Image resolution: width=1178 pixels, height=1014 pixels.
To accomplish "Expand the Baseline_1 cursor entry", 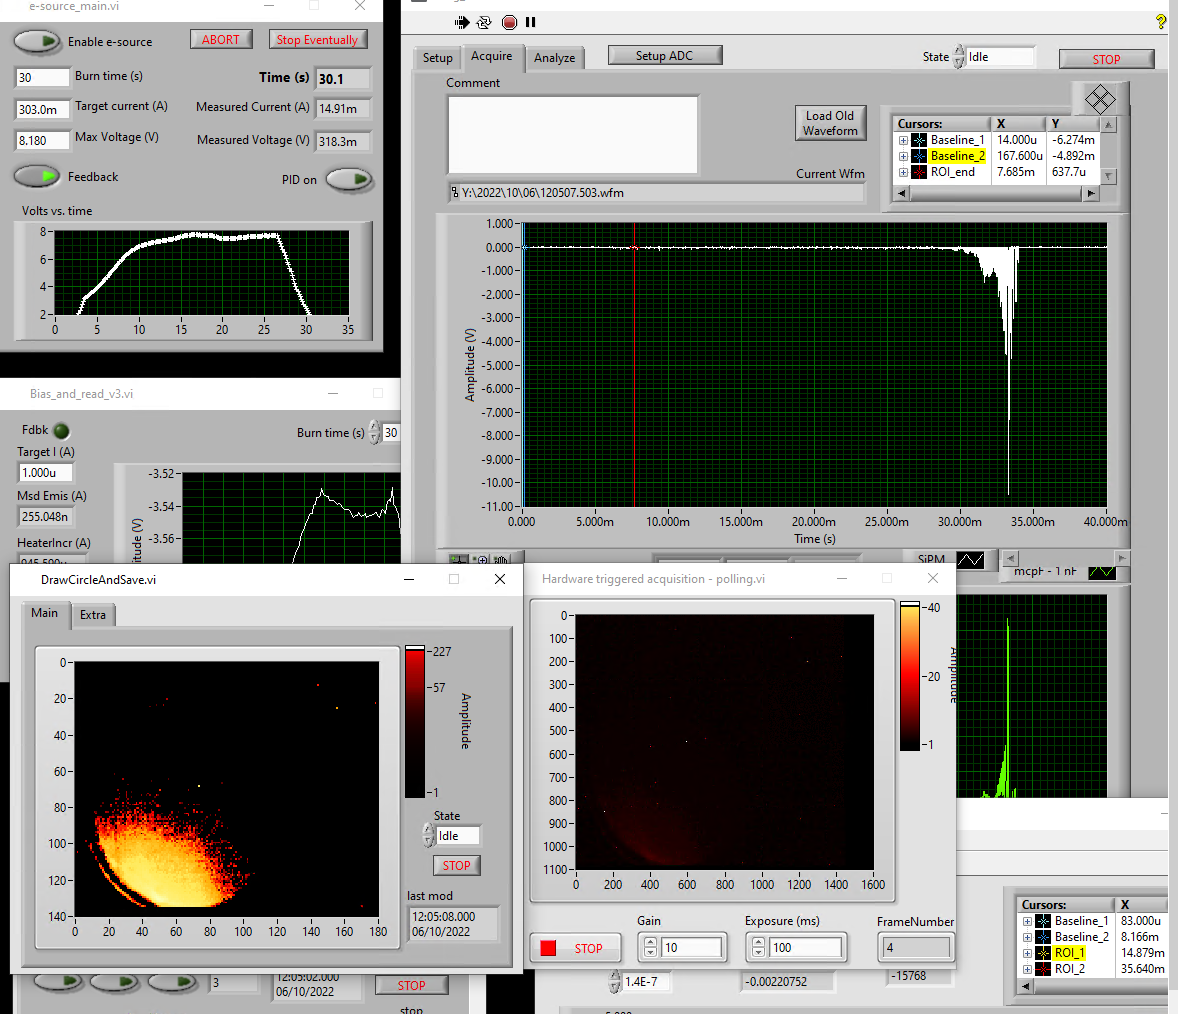I will tap(903, 140).
